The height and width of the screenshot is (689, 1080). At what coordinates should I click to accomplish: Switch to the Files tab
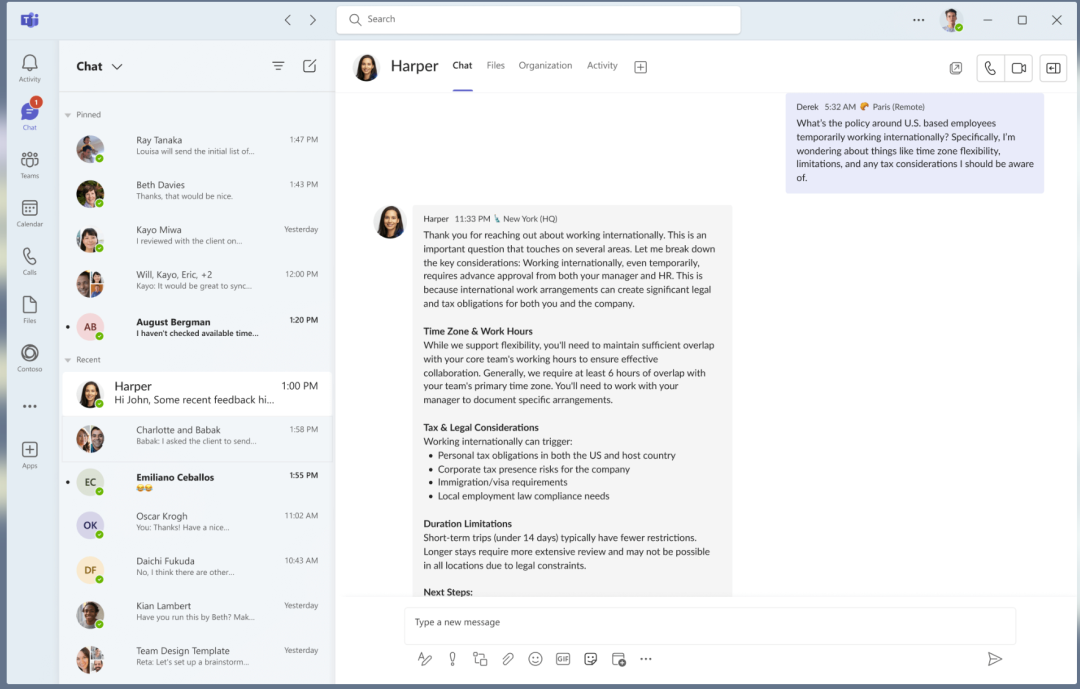(x=495, y=66)
